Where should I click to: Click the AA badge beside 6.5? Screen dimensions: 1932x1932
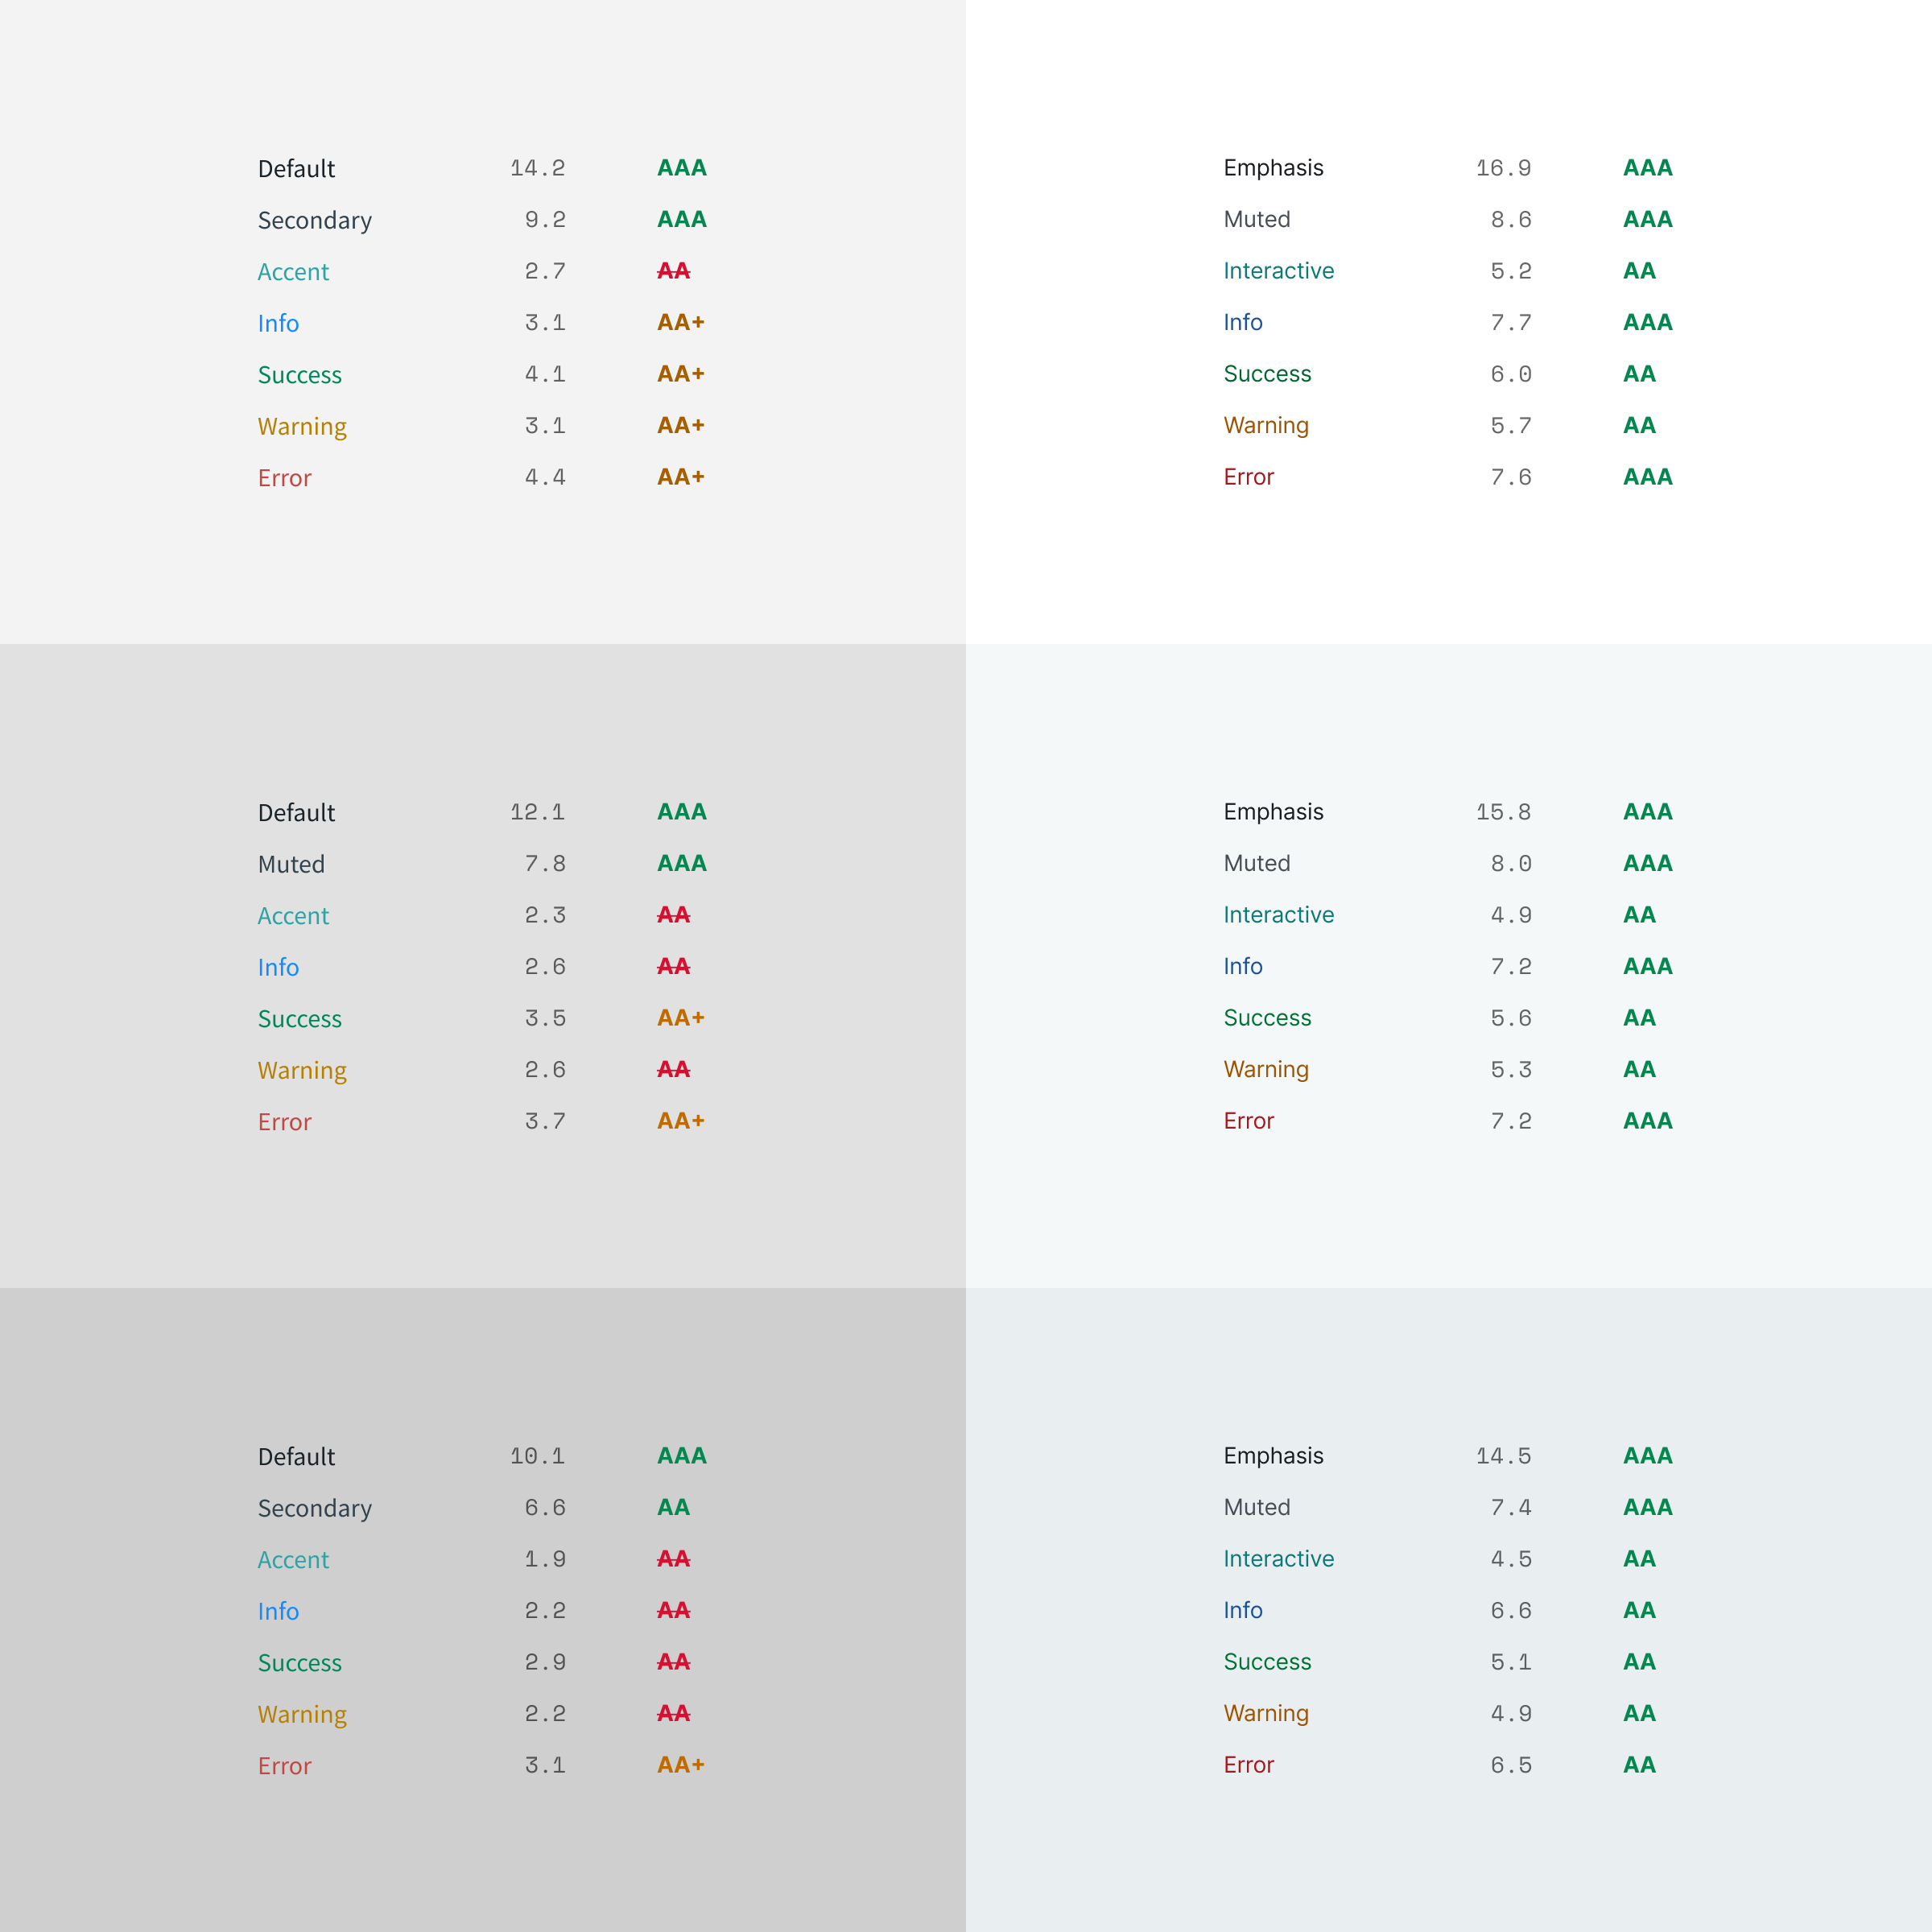[x=1638, y=1765]
